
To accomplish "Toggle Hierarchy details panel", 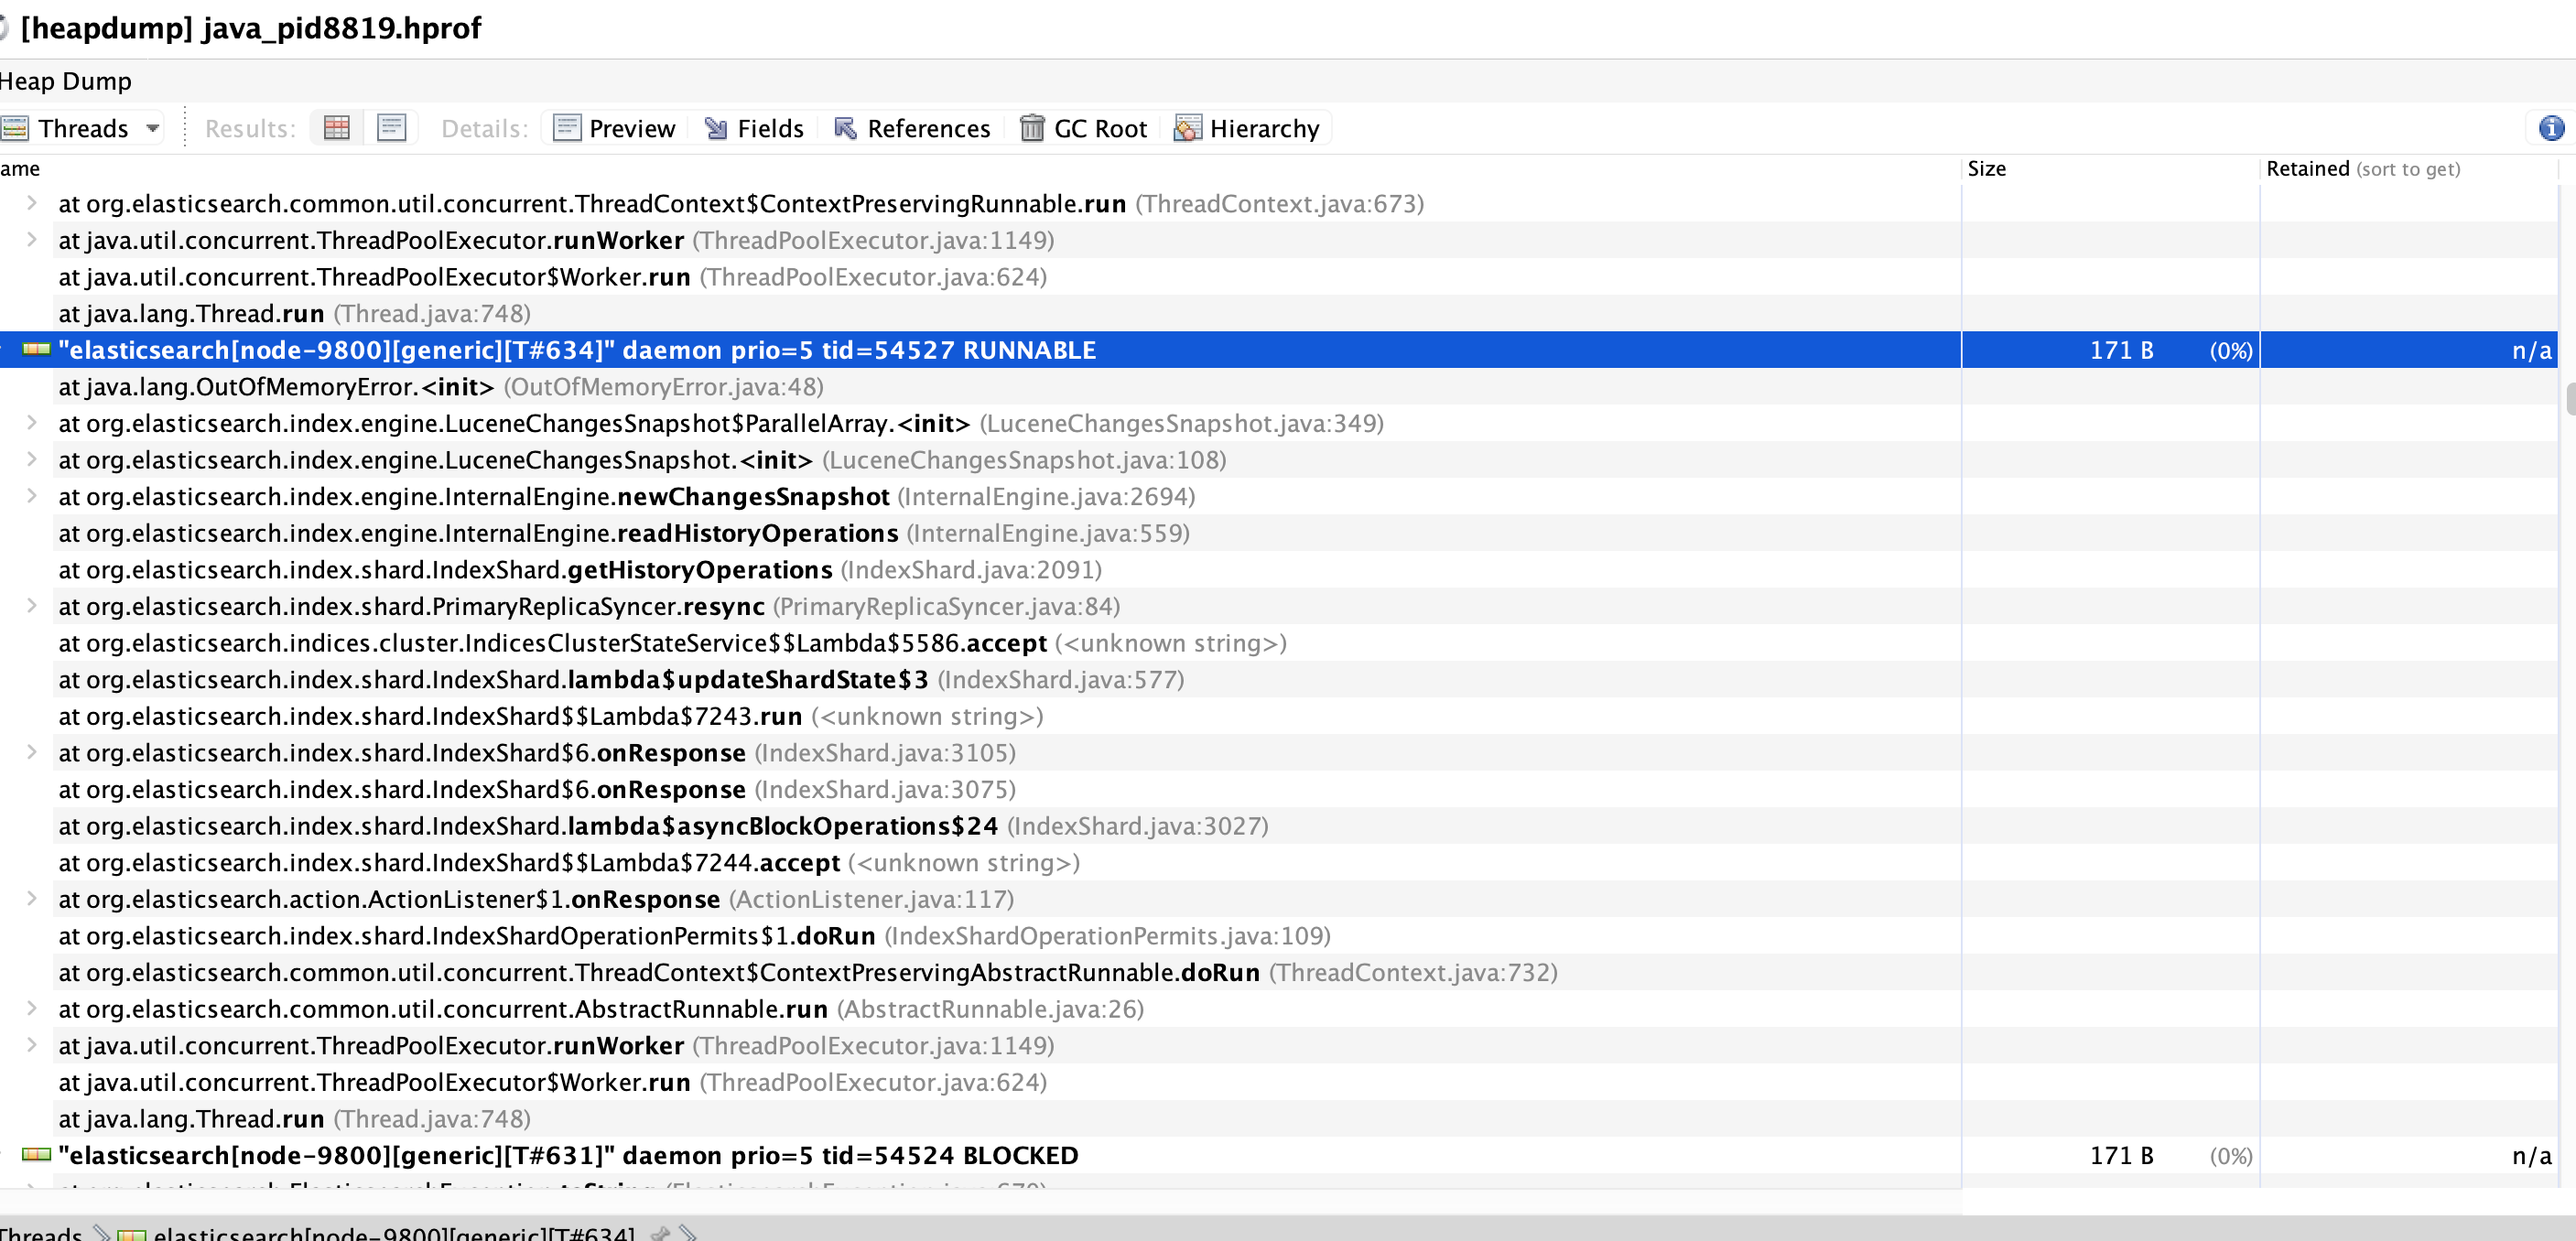I will 1247,128.
